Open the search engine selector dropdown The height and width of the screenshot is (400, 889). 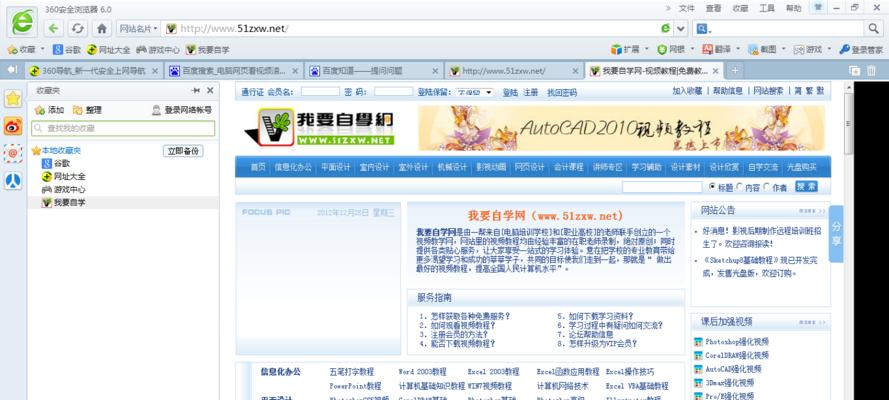(x=703, y=28)
